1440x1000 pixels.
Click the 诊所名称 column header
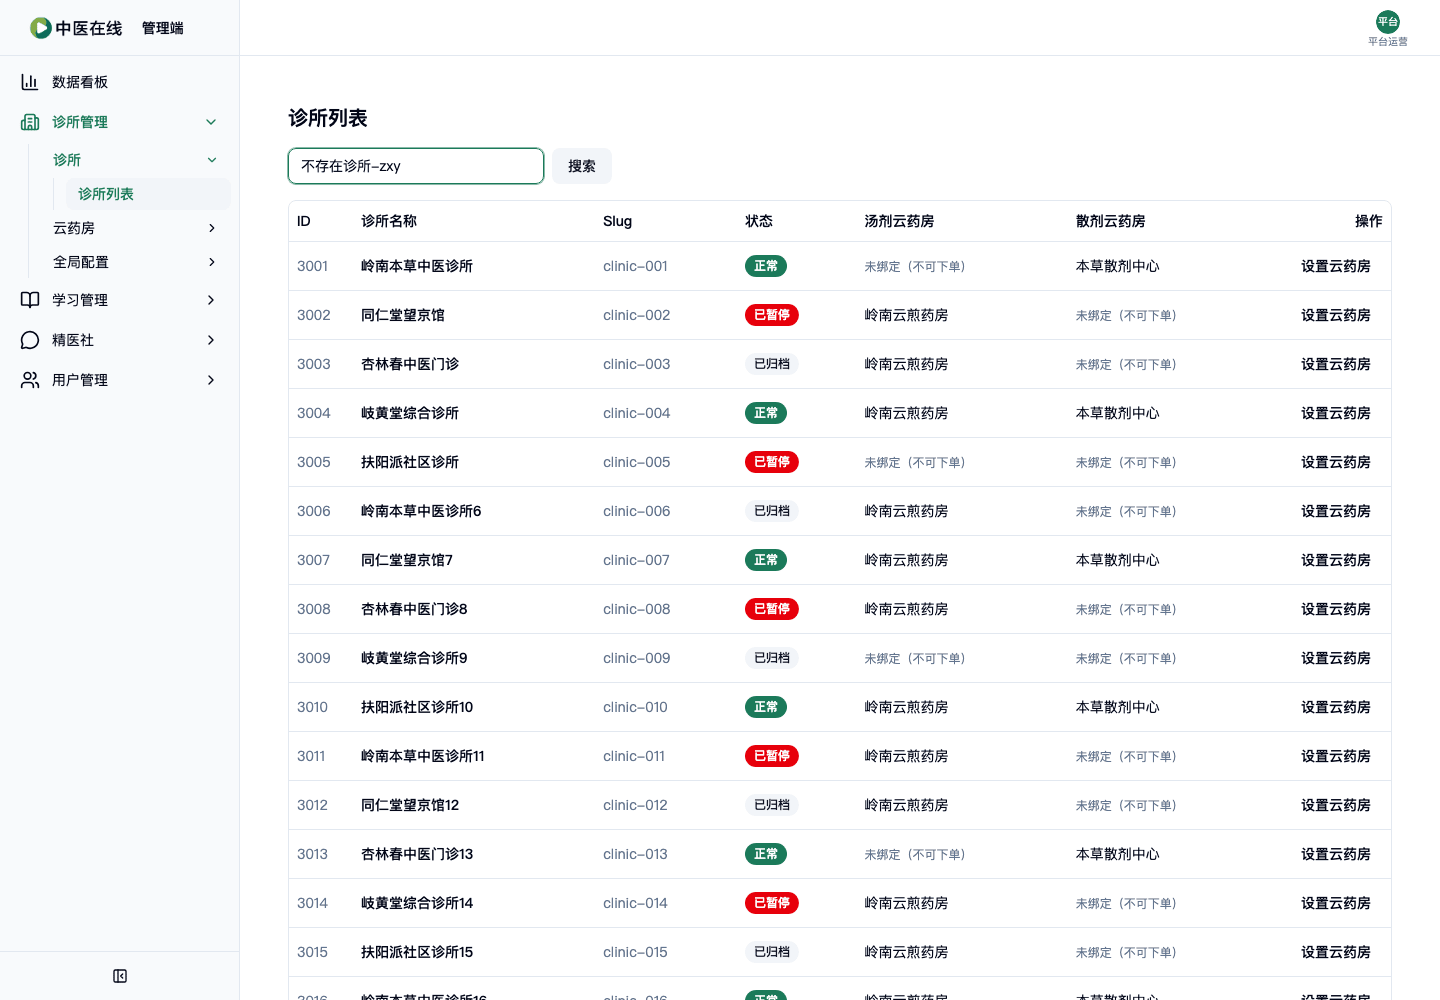(x=389, y=221)
